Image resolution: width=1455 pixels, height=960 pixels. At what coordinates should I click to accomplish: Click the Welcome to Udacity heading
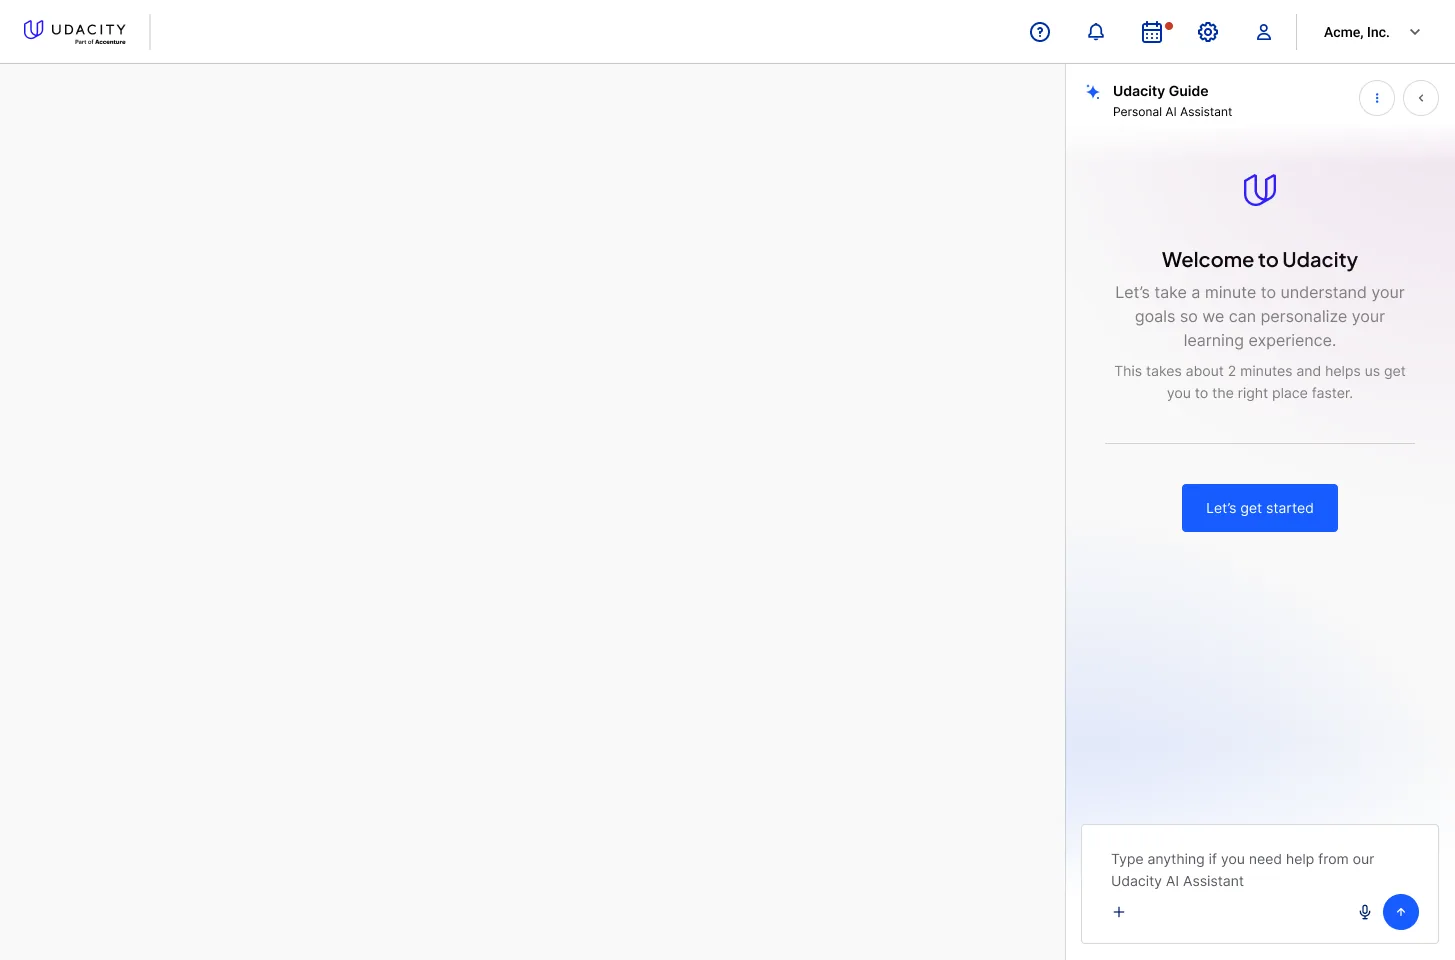pyautogui.click(x=1260, y=260)
